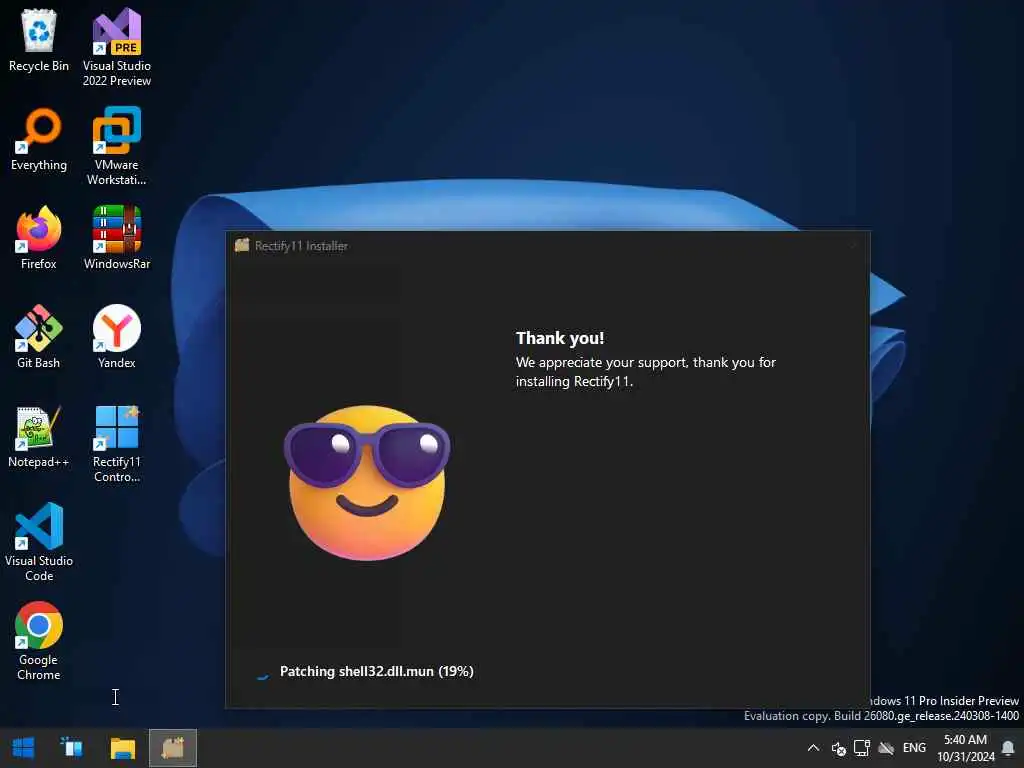Image resolution: width=1024 pixels, height=768 pixels.
Task: Open the clock showing 5:40 AM
Action: 965,748
